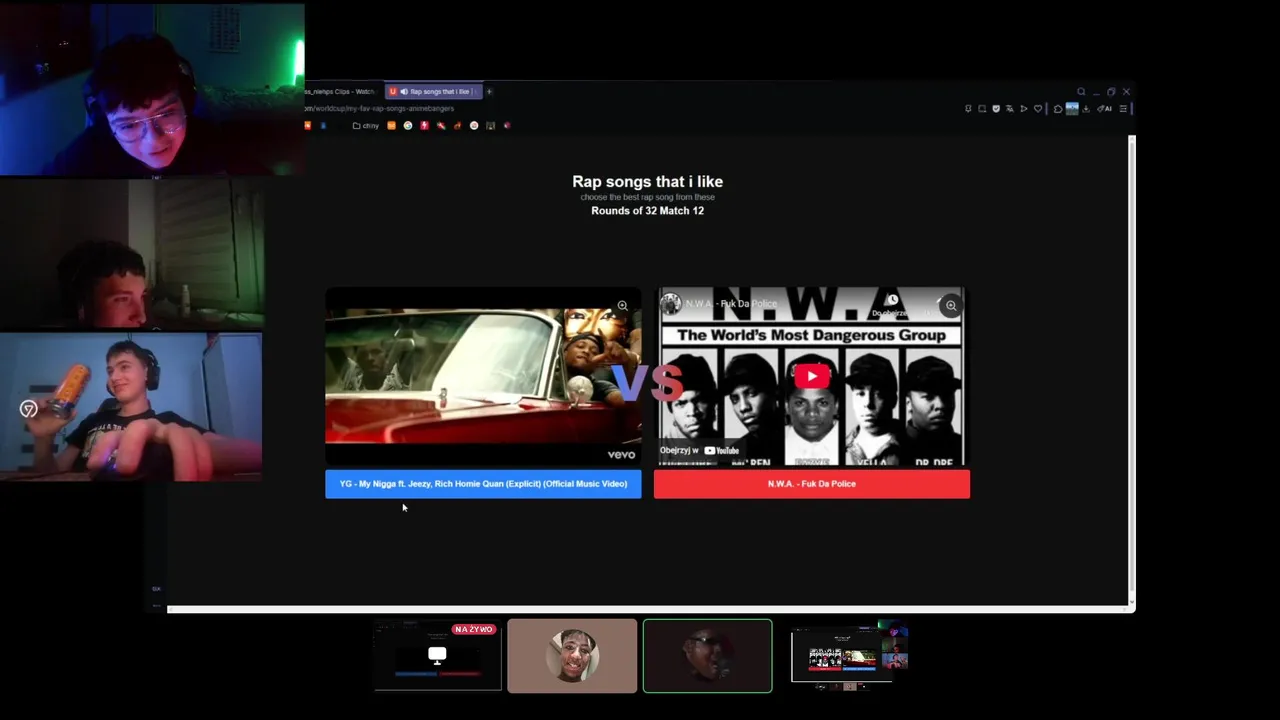Open the AI assistant toolbar button
Screen dimensions: 1280x720
(1104, 108)
